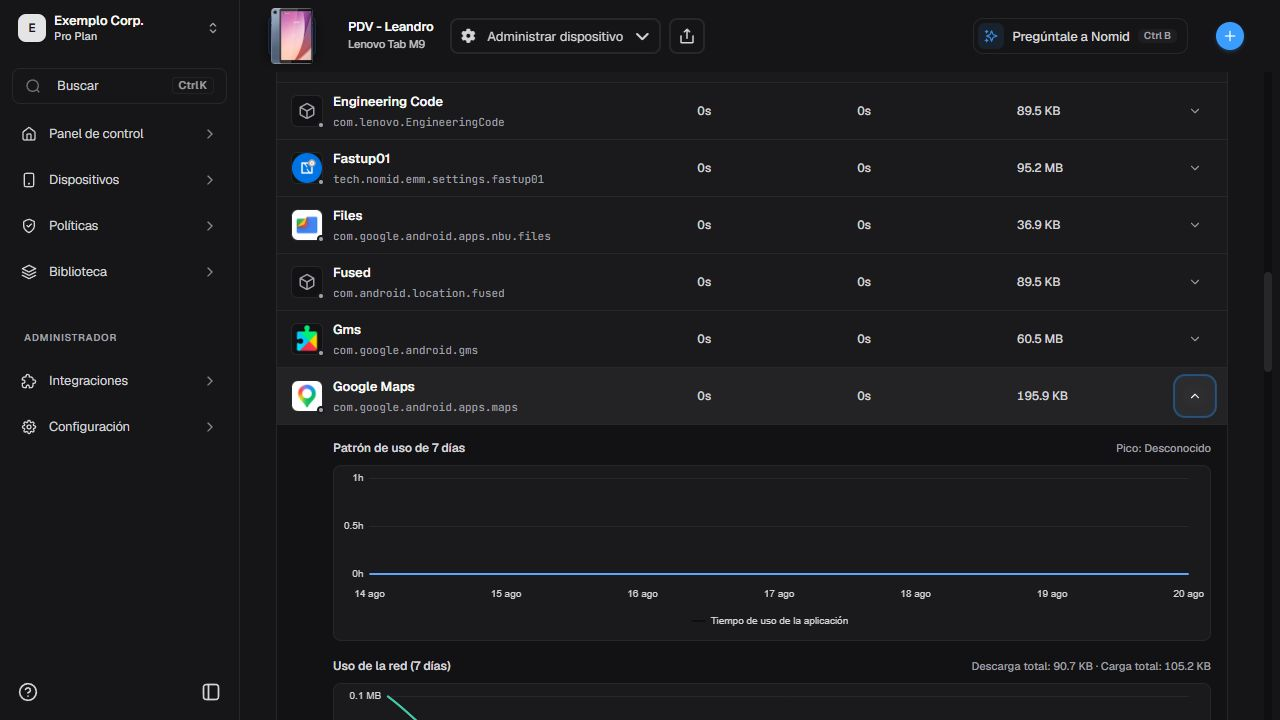Click the Nomid sparkle icon

[x=991, y=36]
